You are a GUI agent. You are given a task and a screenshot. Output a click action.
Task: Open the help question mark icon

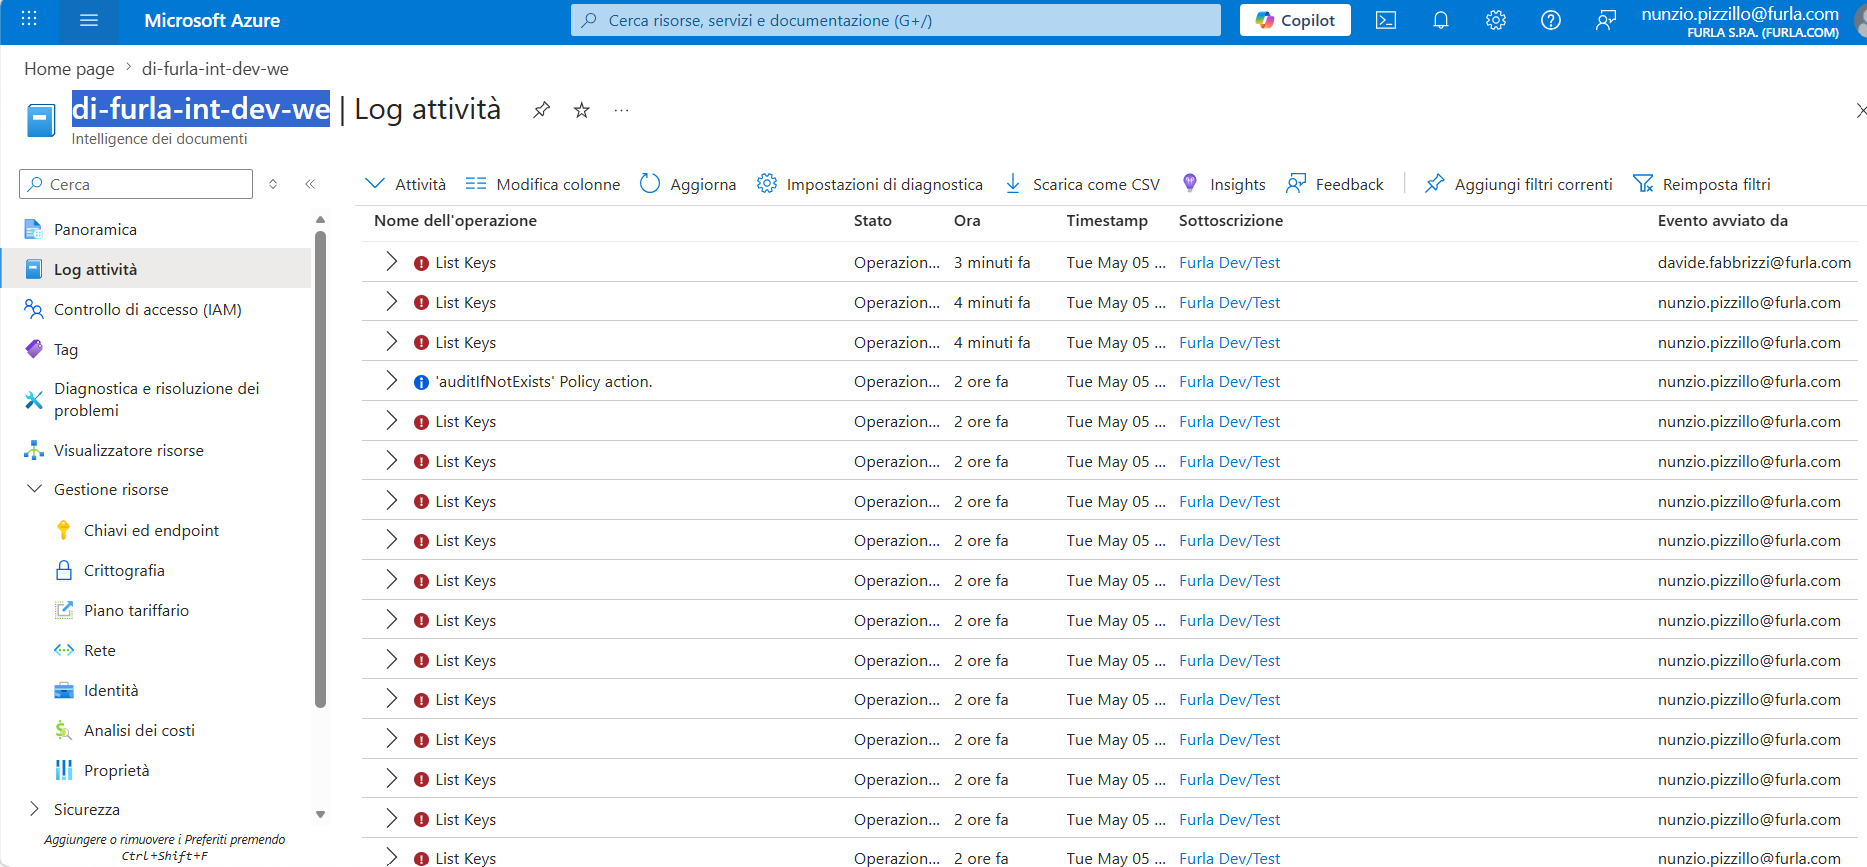(1551, 20)
